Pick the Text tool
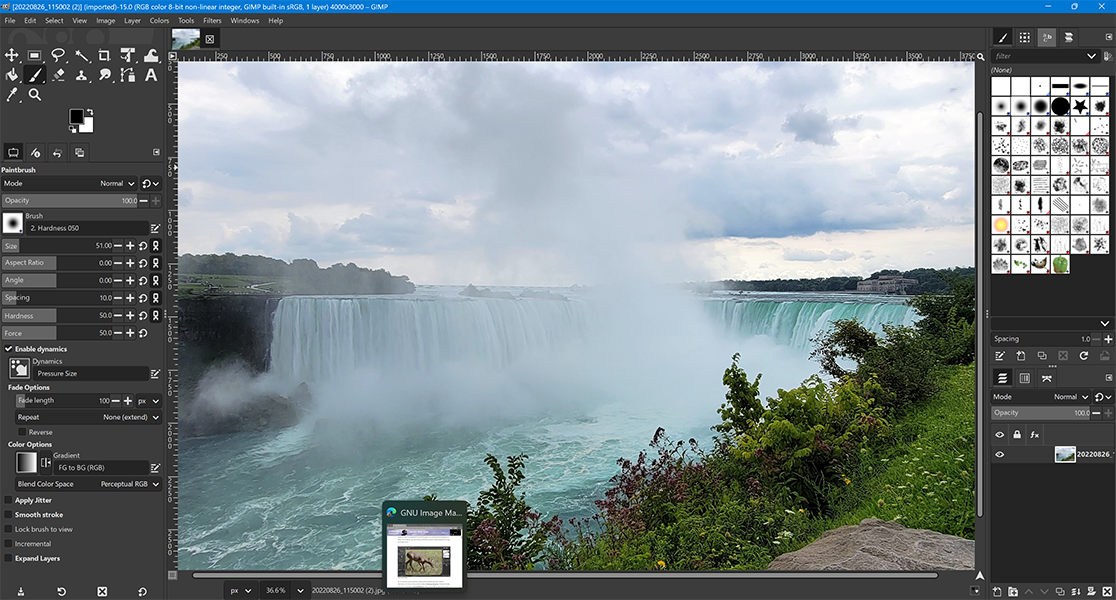1116x600 pixels. pos(151,75)
